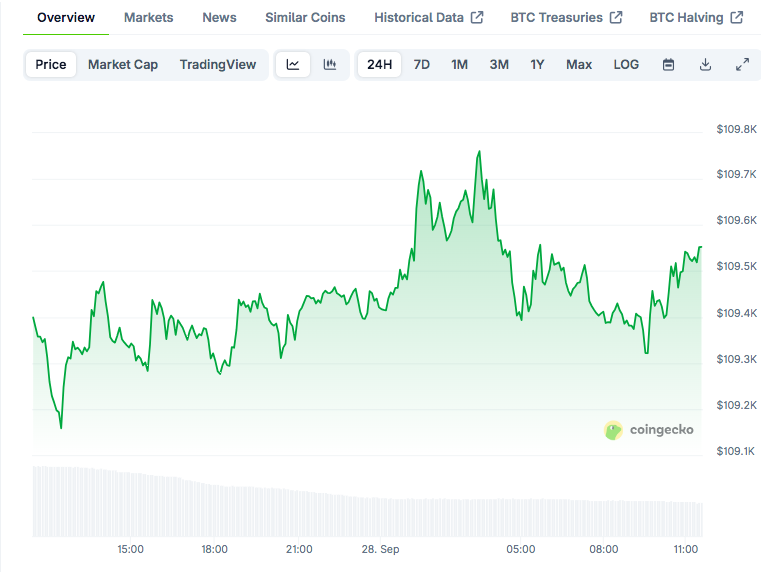Click external link icon beside Historical Data
This screenshot has height=572, width=761.
(477, 18)
